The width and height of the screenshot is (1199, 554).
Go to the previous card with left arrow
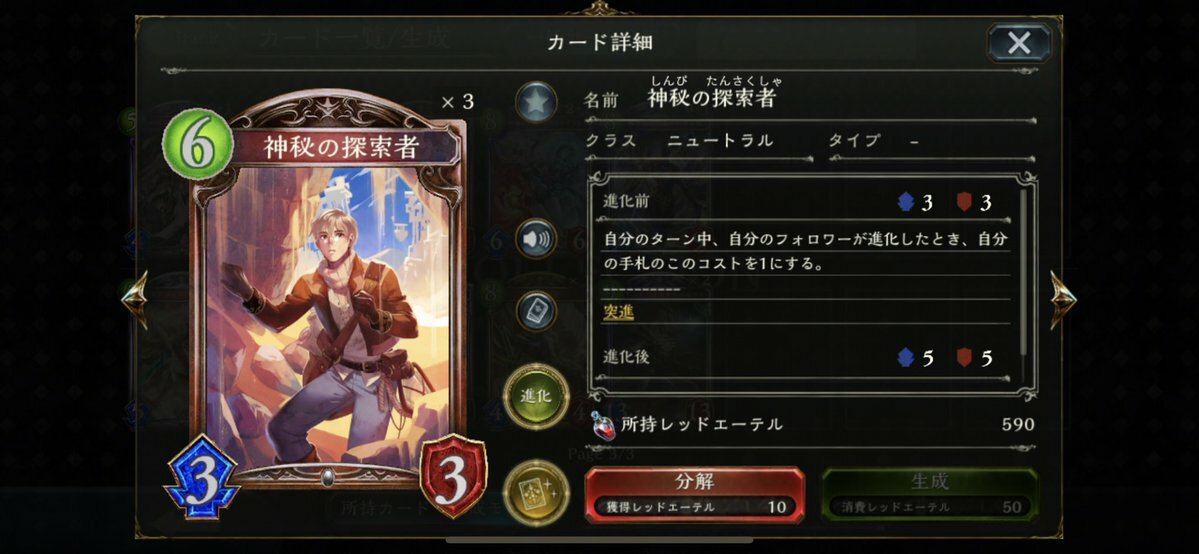tap(135, 299)
